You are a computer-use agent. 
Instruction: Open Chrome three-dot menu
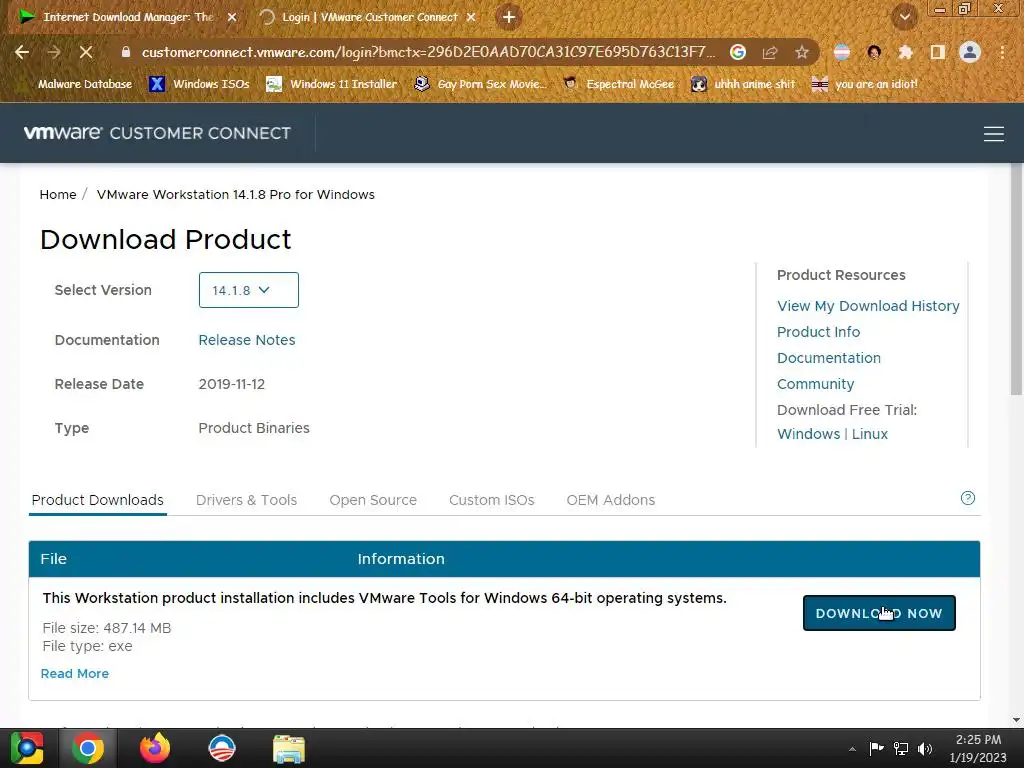click(x=1002, y=52)
